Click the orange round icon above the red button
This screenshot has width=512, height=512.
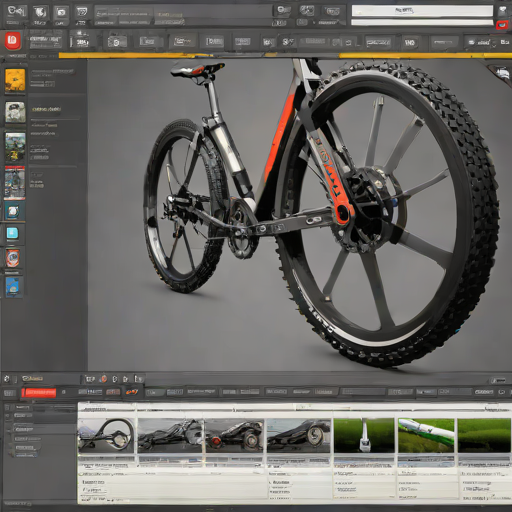104,379
